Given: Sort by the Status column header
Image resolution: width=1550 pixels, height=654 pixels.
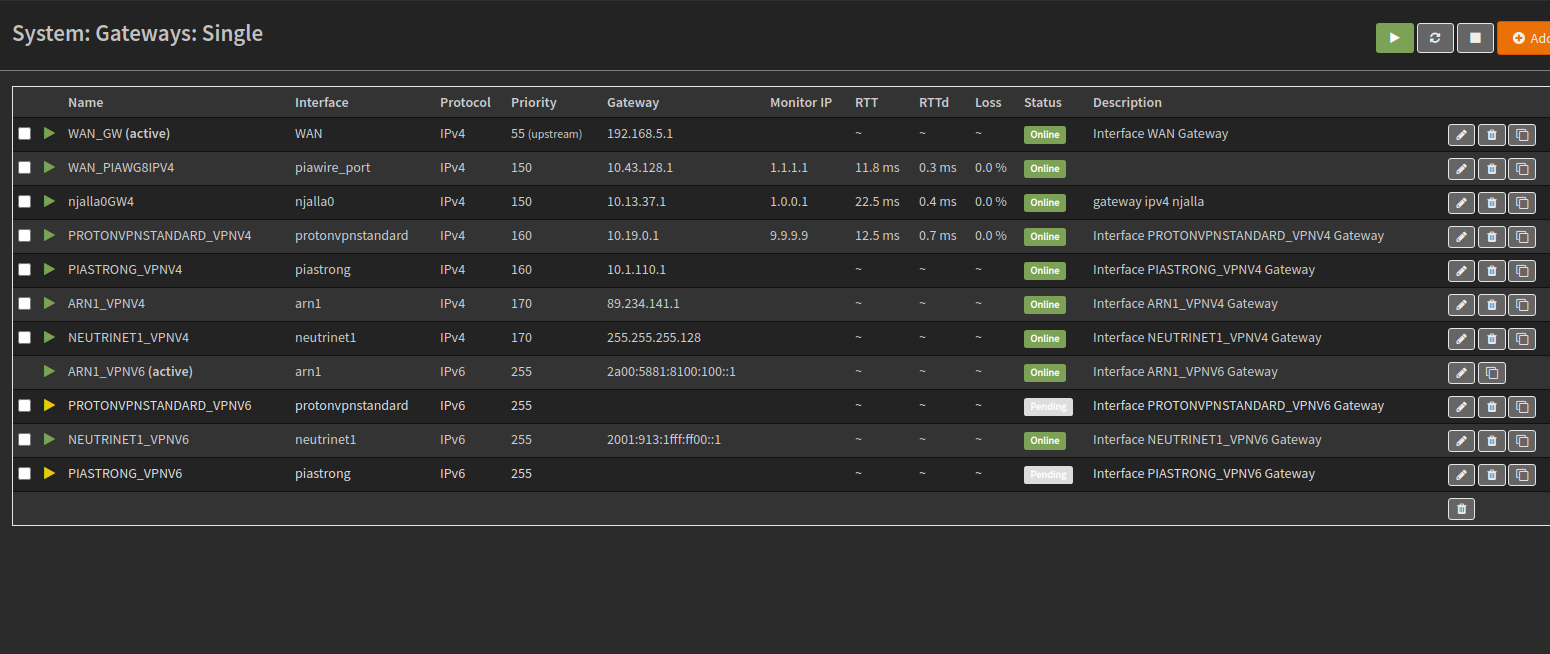Looking at the screenshot, I should point(1042,102).
